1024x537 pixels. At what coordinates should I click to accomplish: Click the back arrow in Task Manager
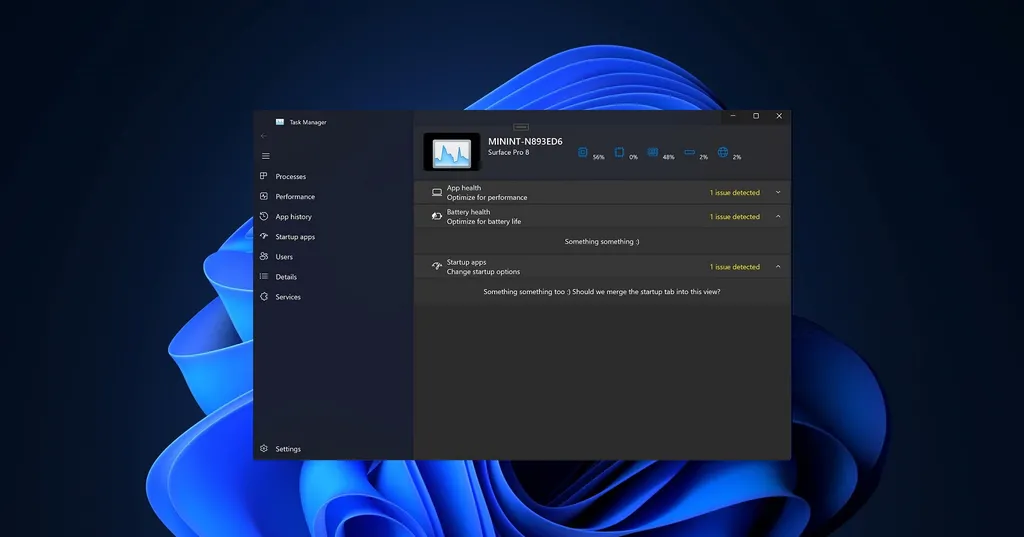pos(264,136)
